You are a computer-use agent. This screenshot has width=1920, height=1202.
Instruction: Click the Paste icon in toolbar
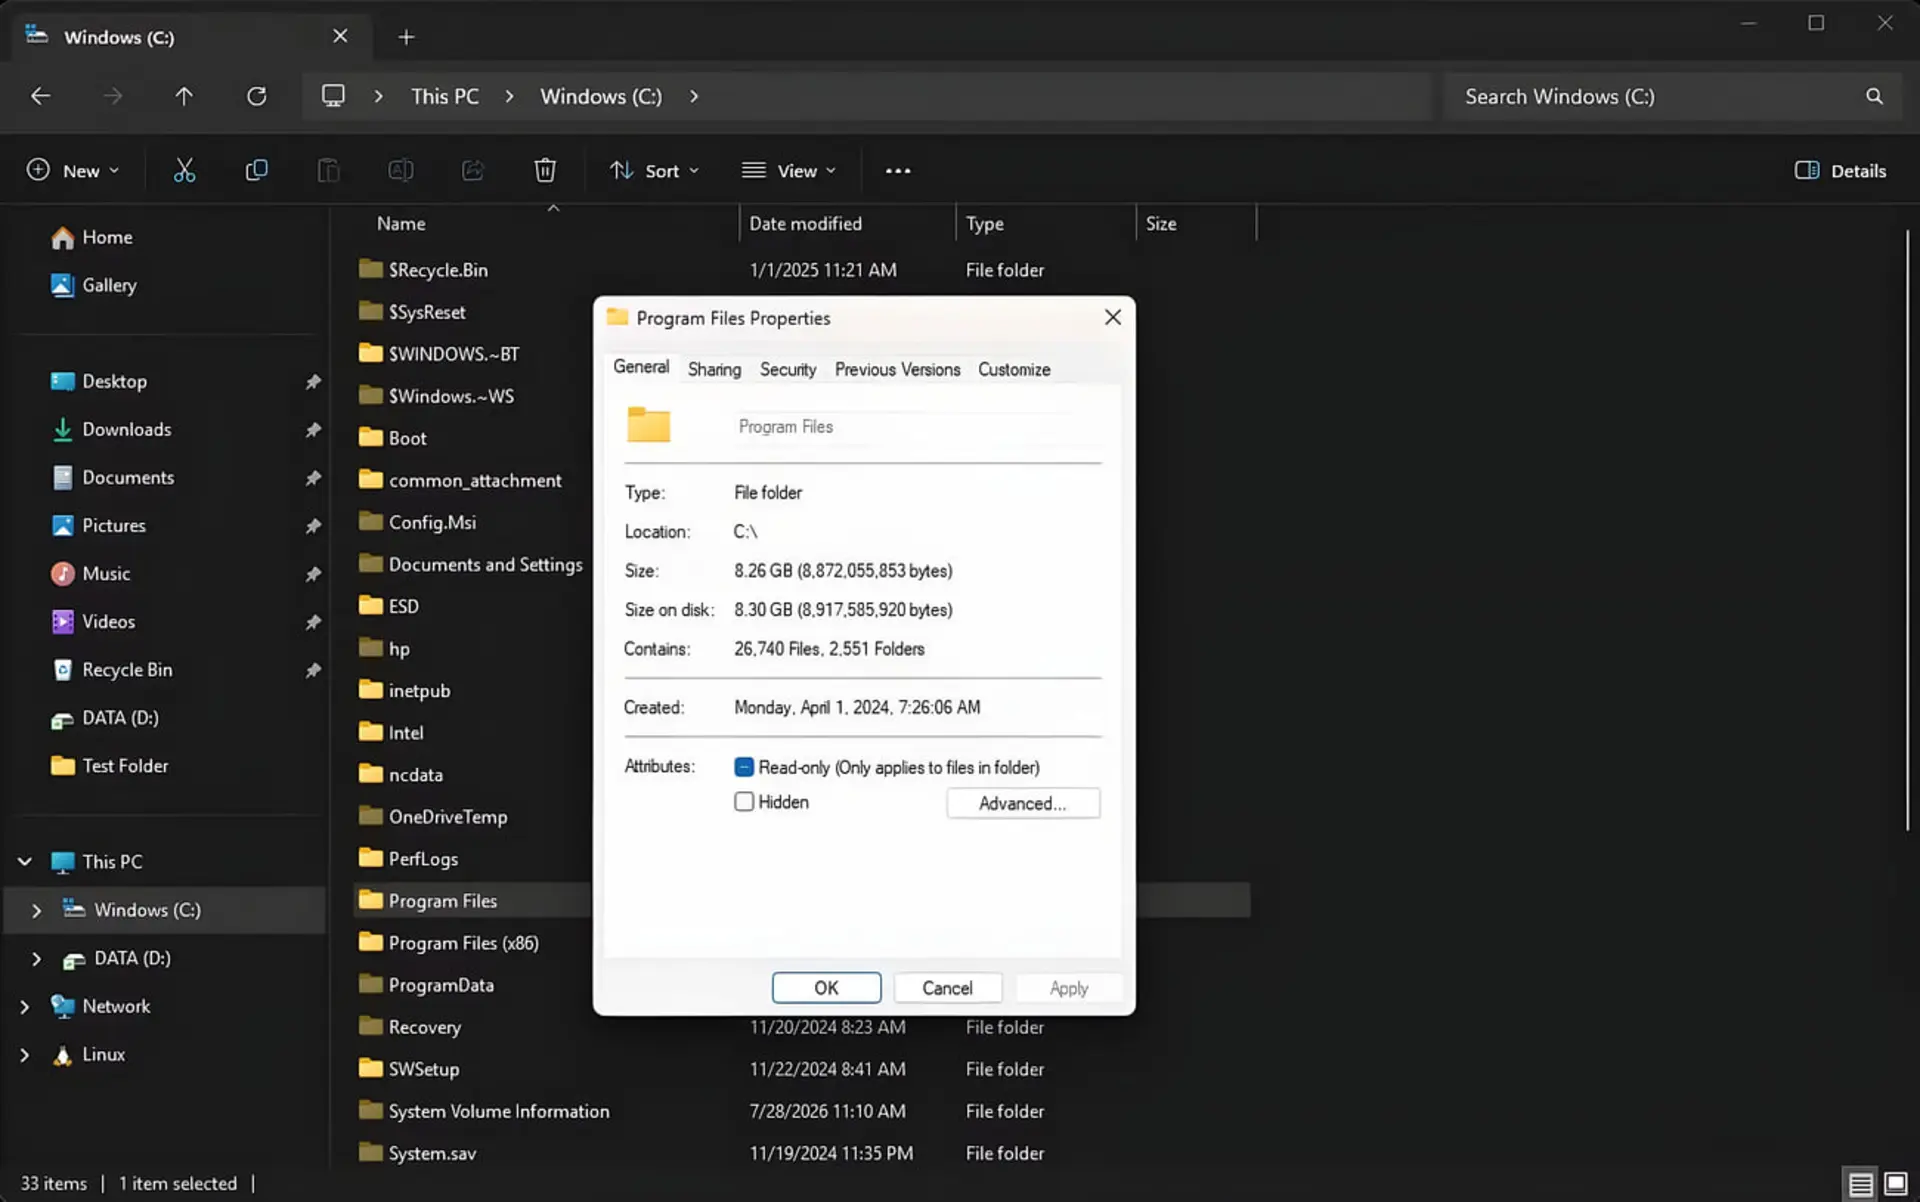click(x=328, y=170)
